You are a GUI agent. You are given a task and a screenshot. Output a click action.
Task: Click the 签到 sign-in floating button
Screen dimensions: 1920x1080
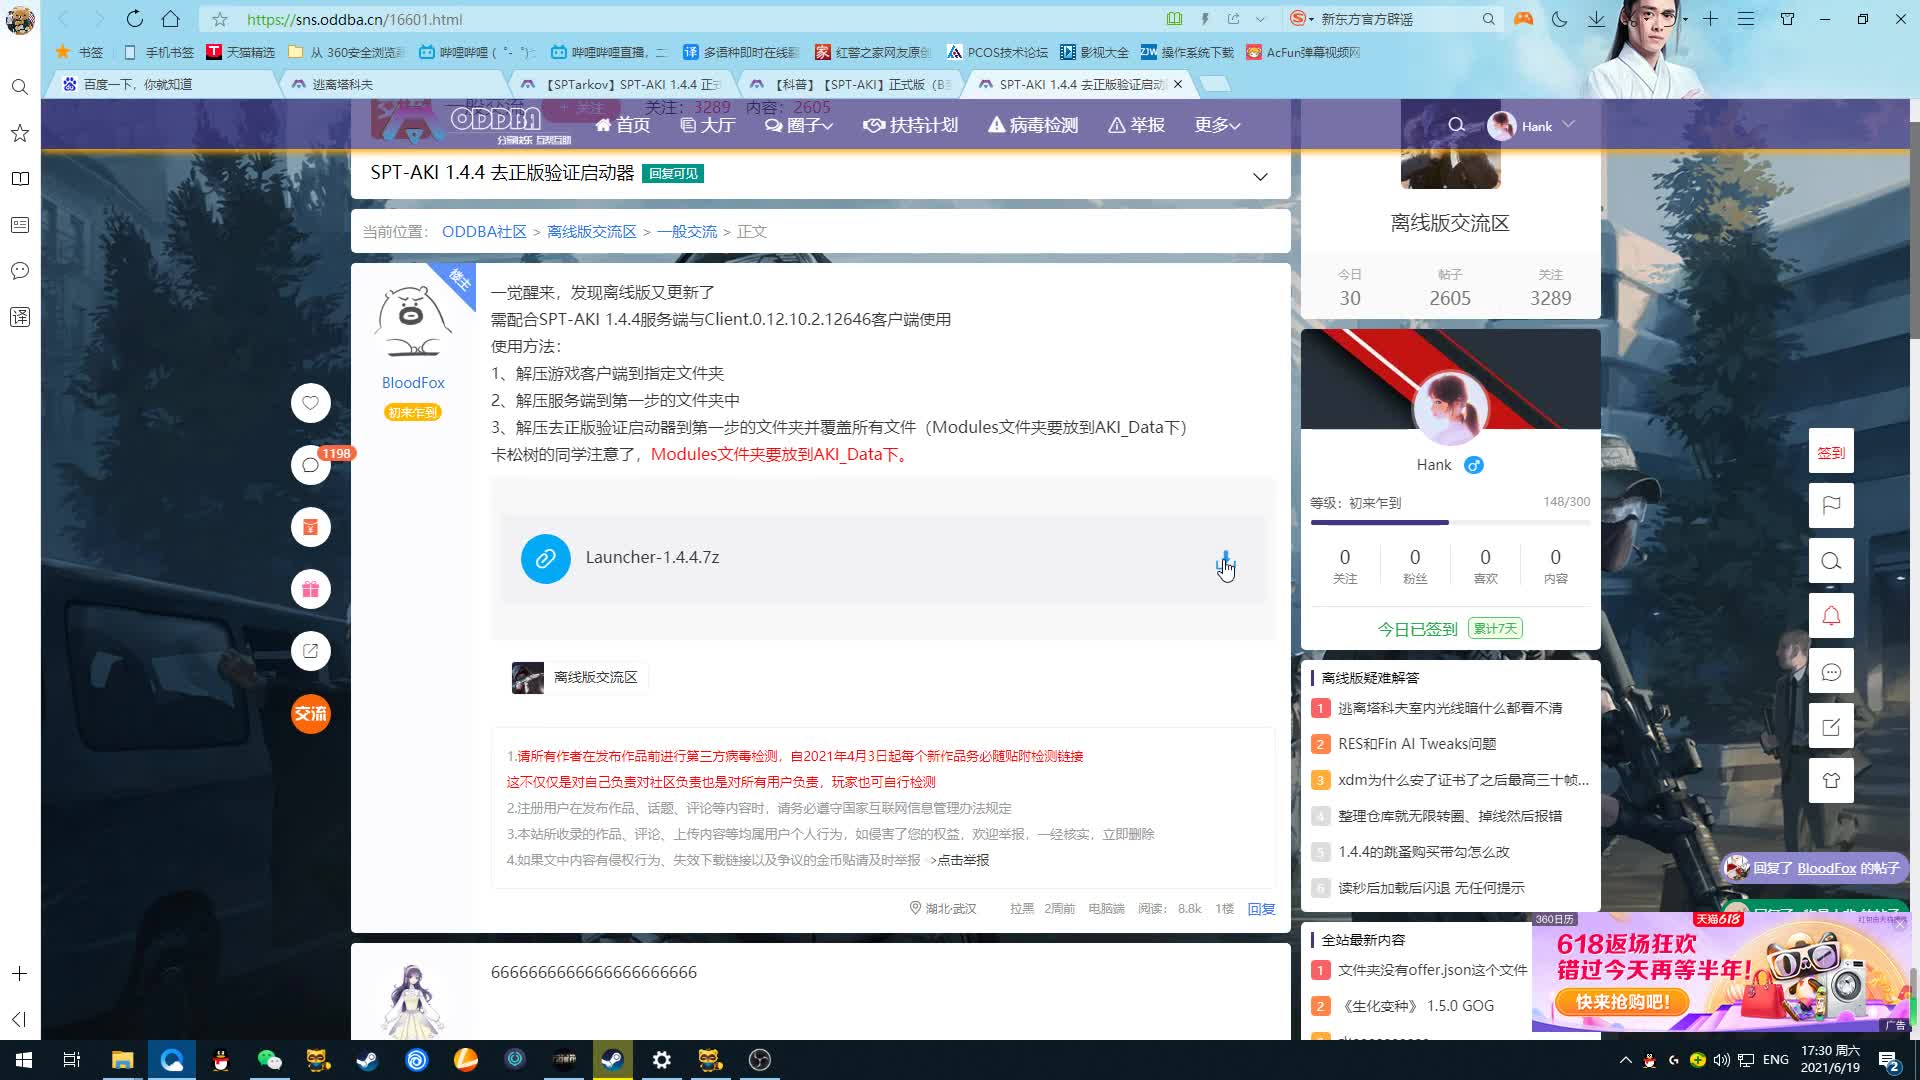1831,452
